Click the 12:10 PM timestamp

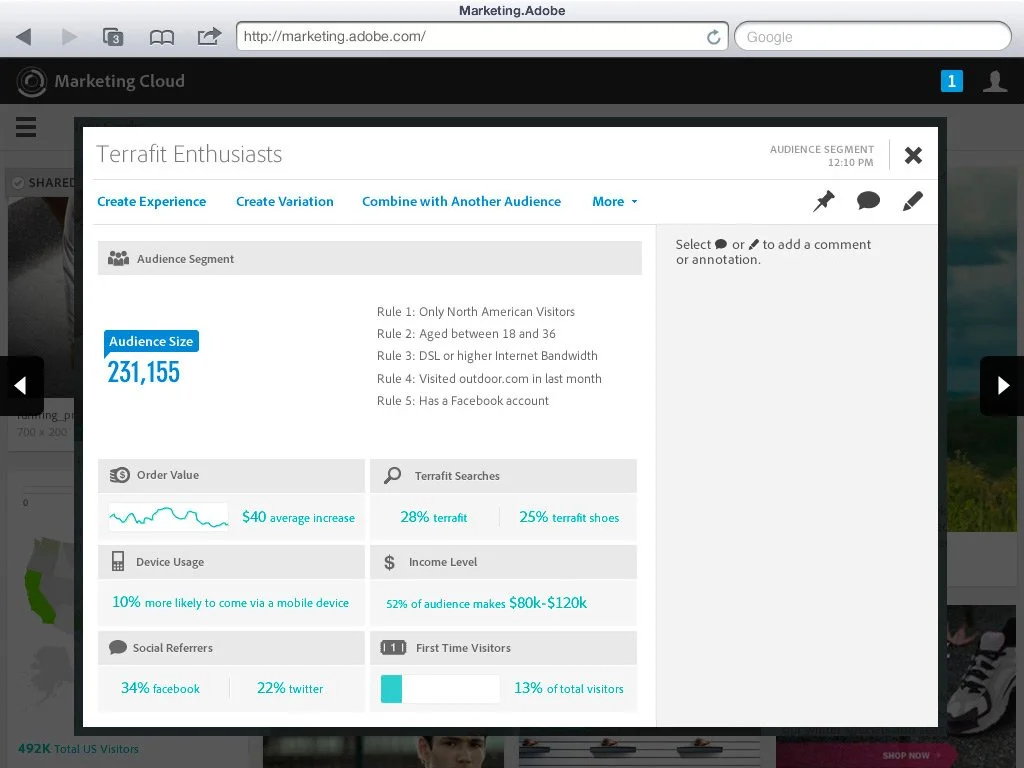click(850, 163)
